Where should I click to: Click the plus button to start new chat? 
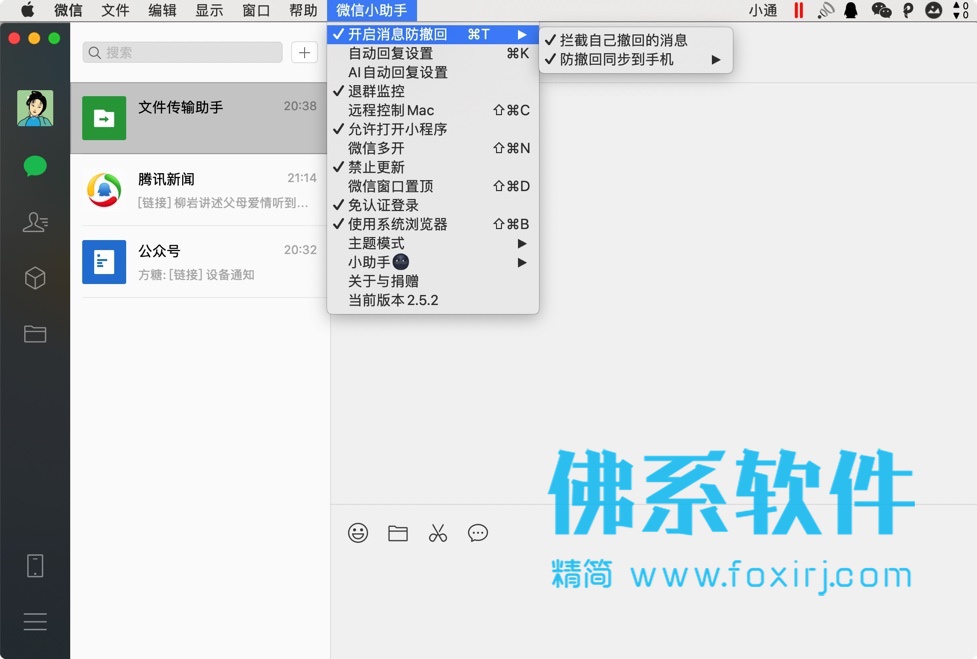click(304, 52)
